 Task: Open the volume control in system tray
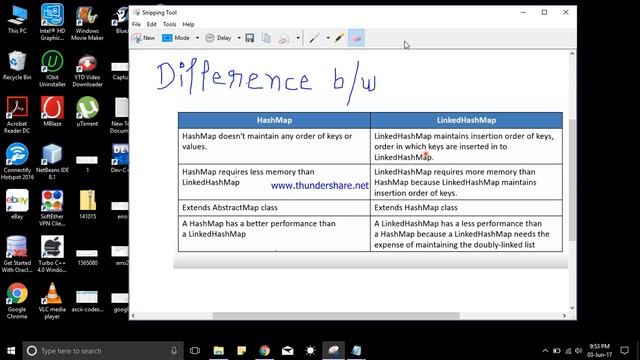[578, 351]
